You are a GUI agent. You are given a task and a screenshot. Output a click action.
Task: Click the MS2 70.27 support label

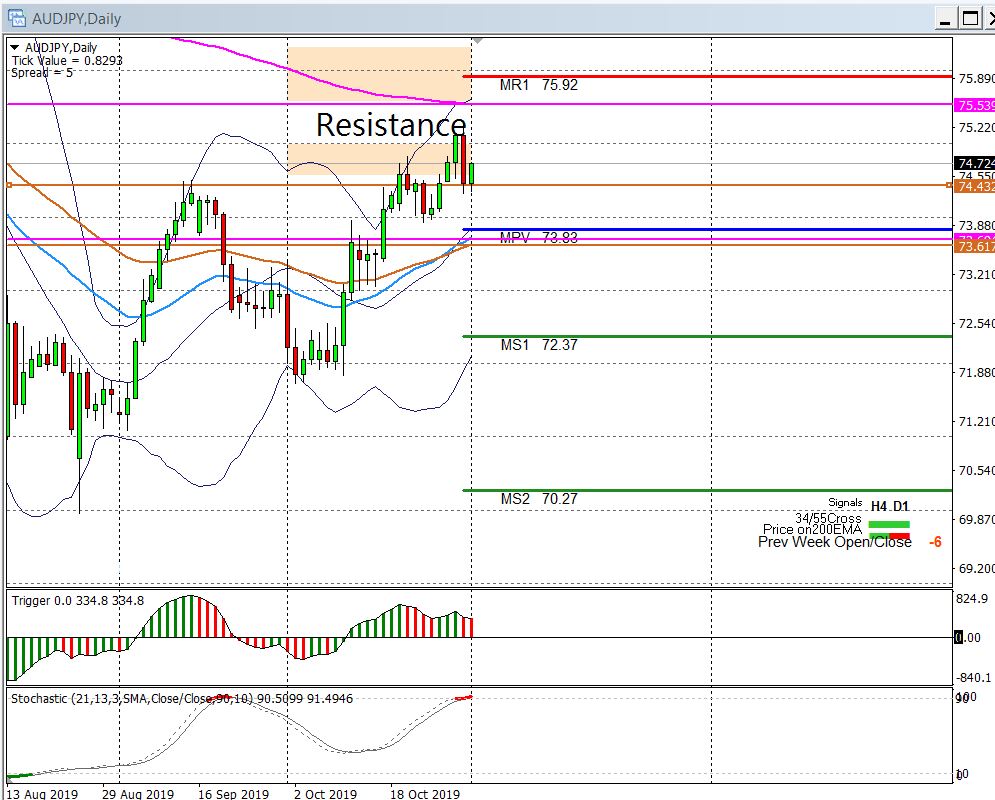pyautogui.click(x=538, y=499)
